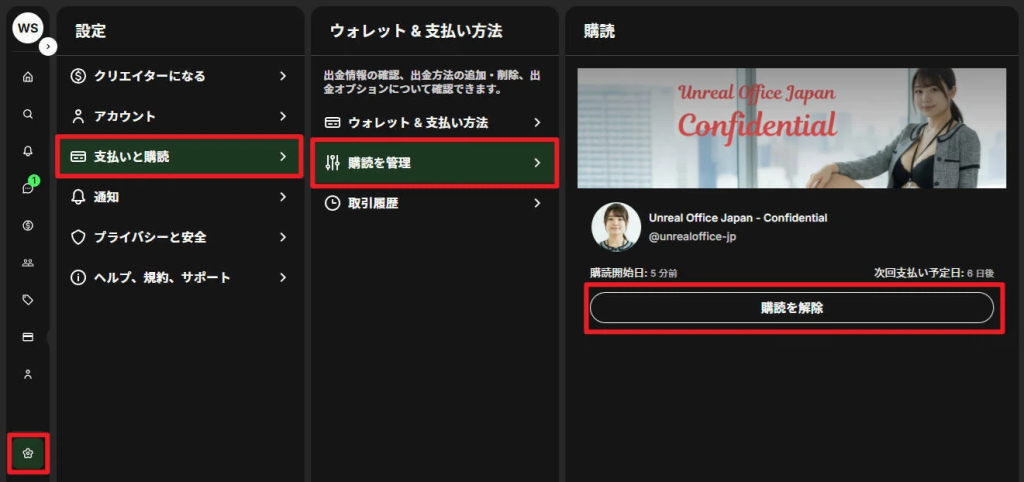Open 通知 settings item

[180, 197]
